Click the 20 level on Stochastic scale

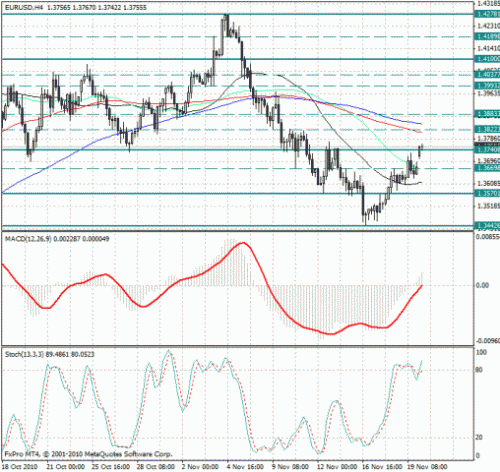pos(479,437)
